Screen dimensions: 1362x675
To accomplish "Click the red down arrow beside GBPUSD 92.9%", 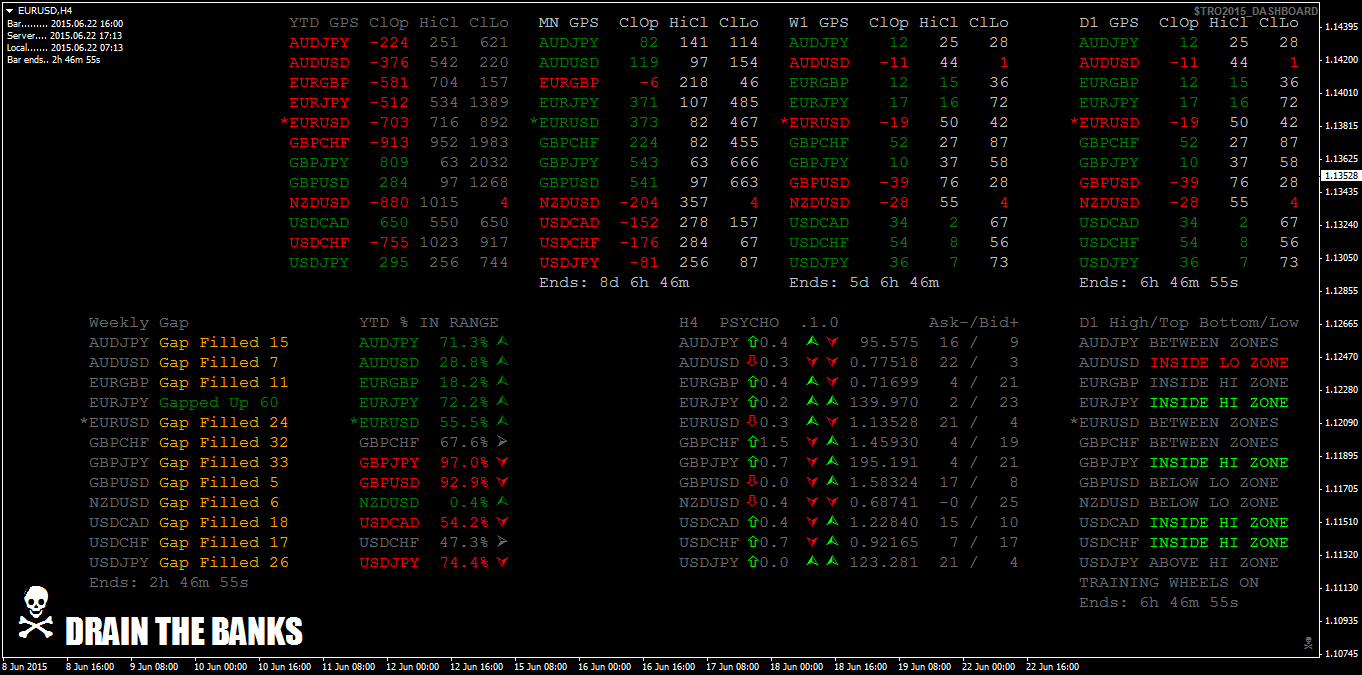I will coord(502,482).
